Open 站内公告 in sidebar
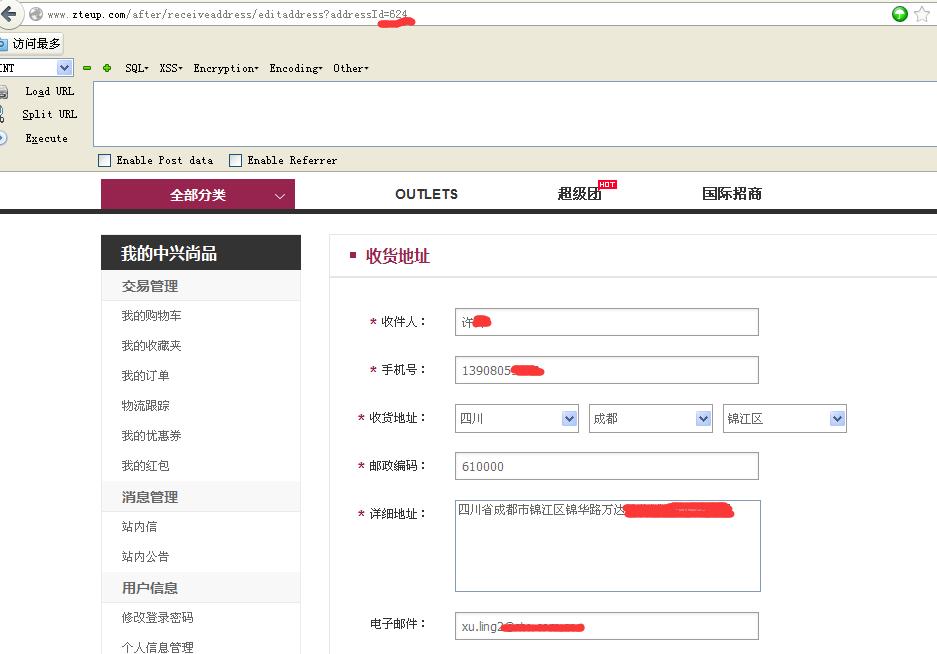 point(145,557)
